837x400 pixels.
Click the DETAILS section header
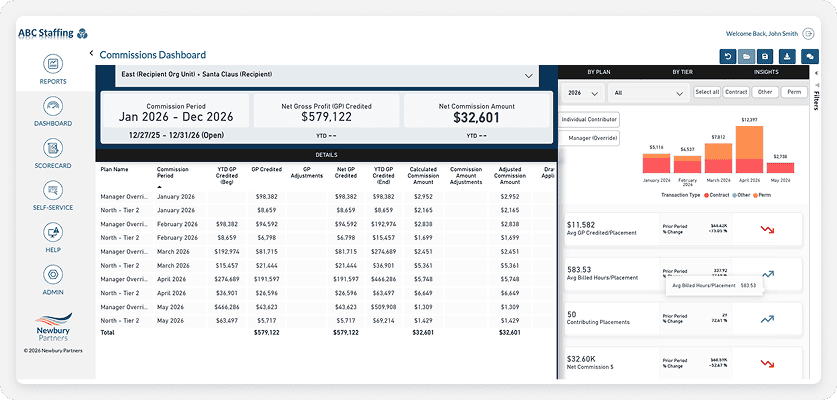[x=326, y=155]
